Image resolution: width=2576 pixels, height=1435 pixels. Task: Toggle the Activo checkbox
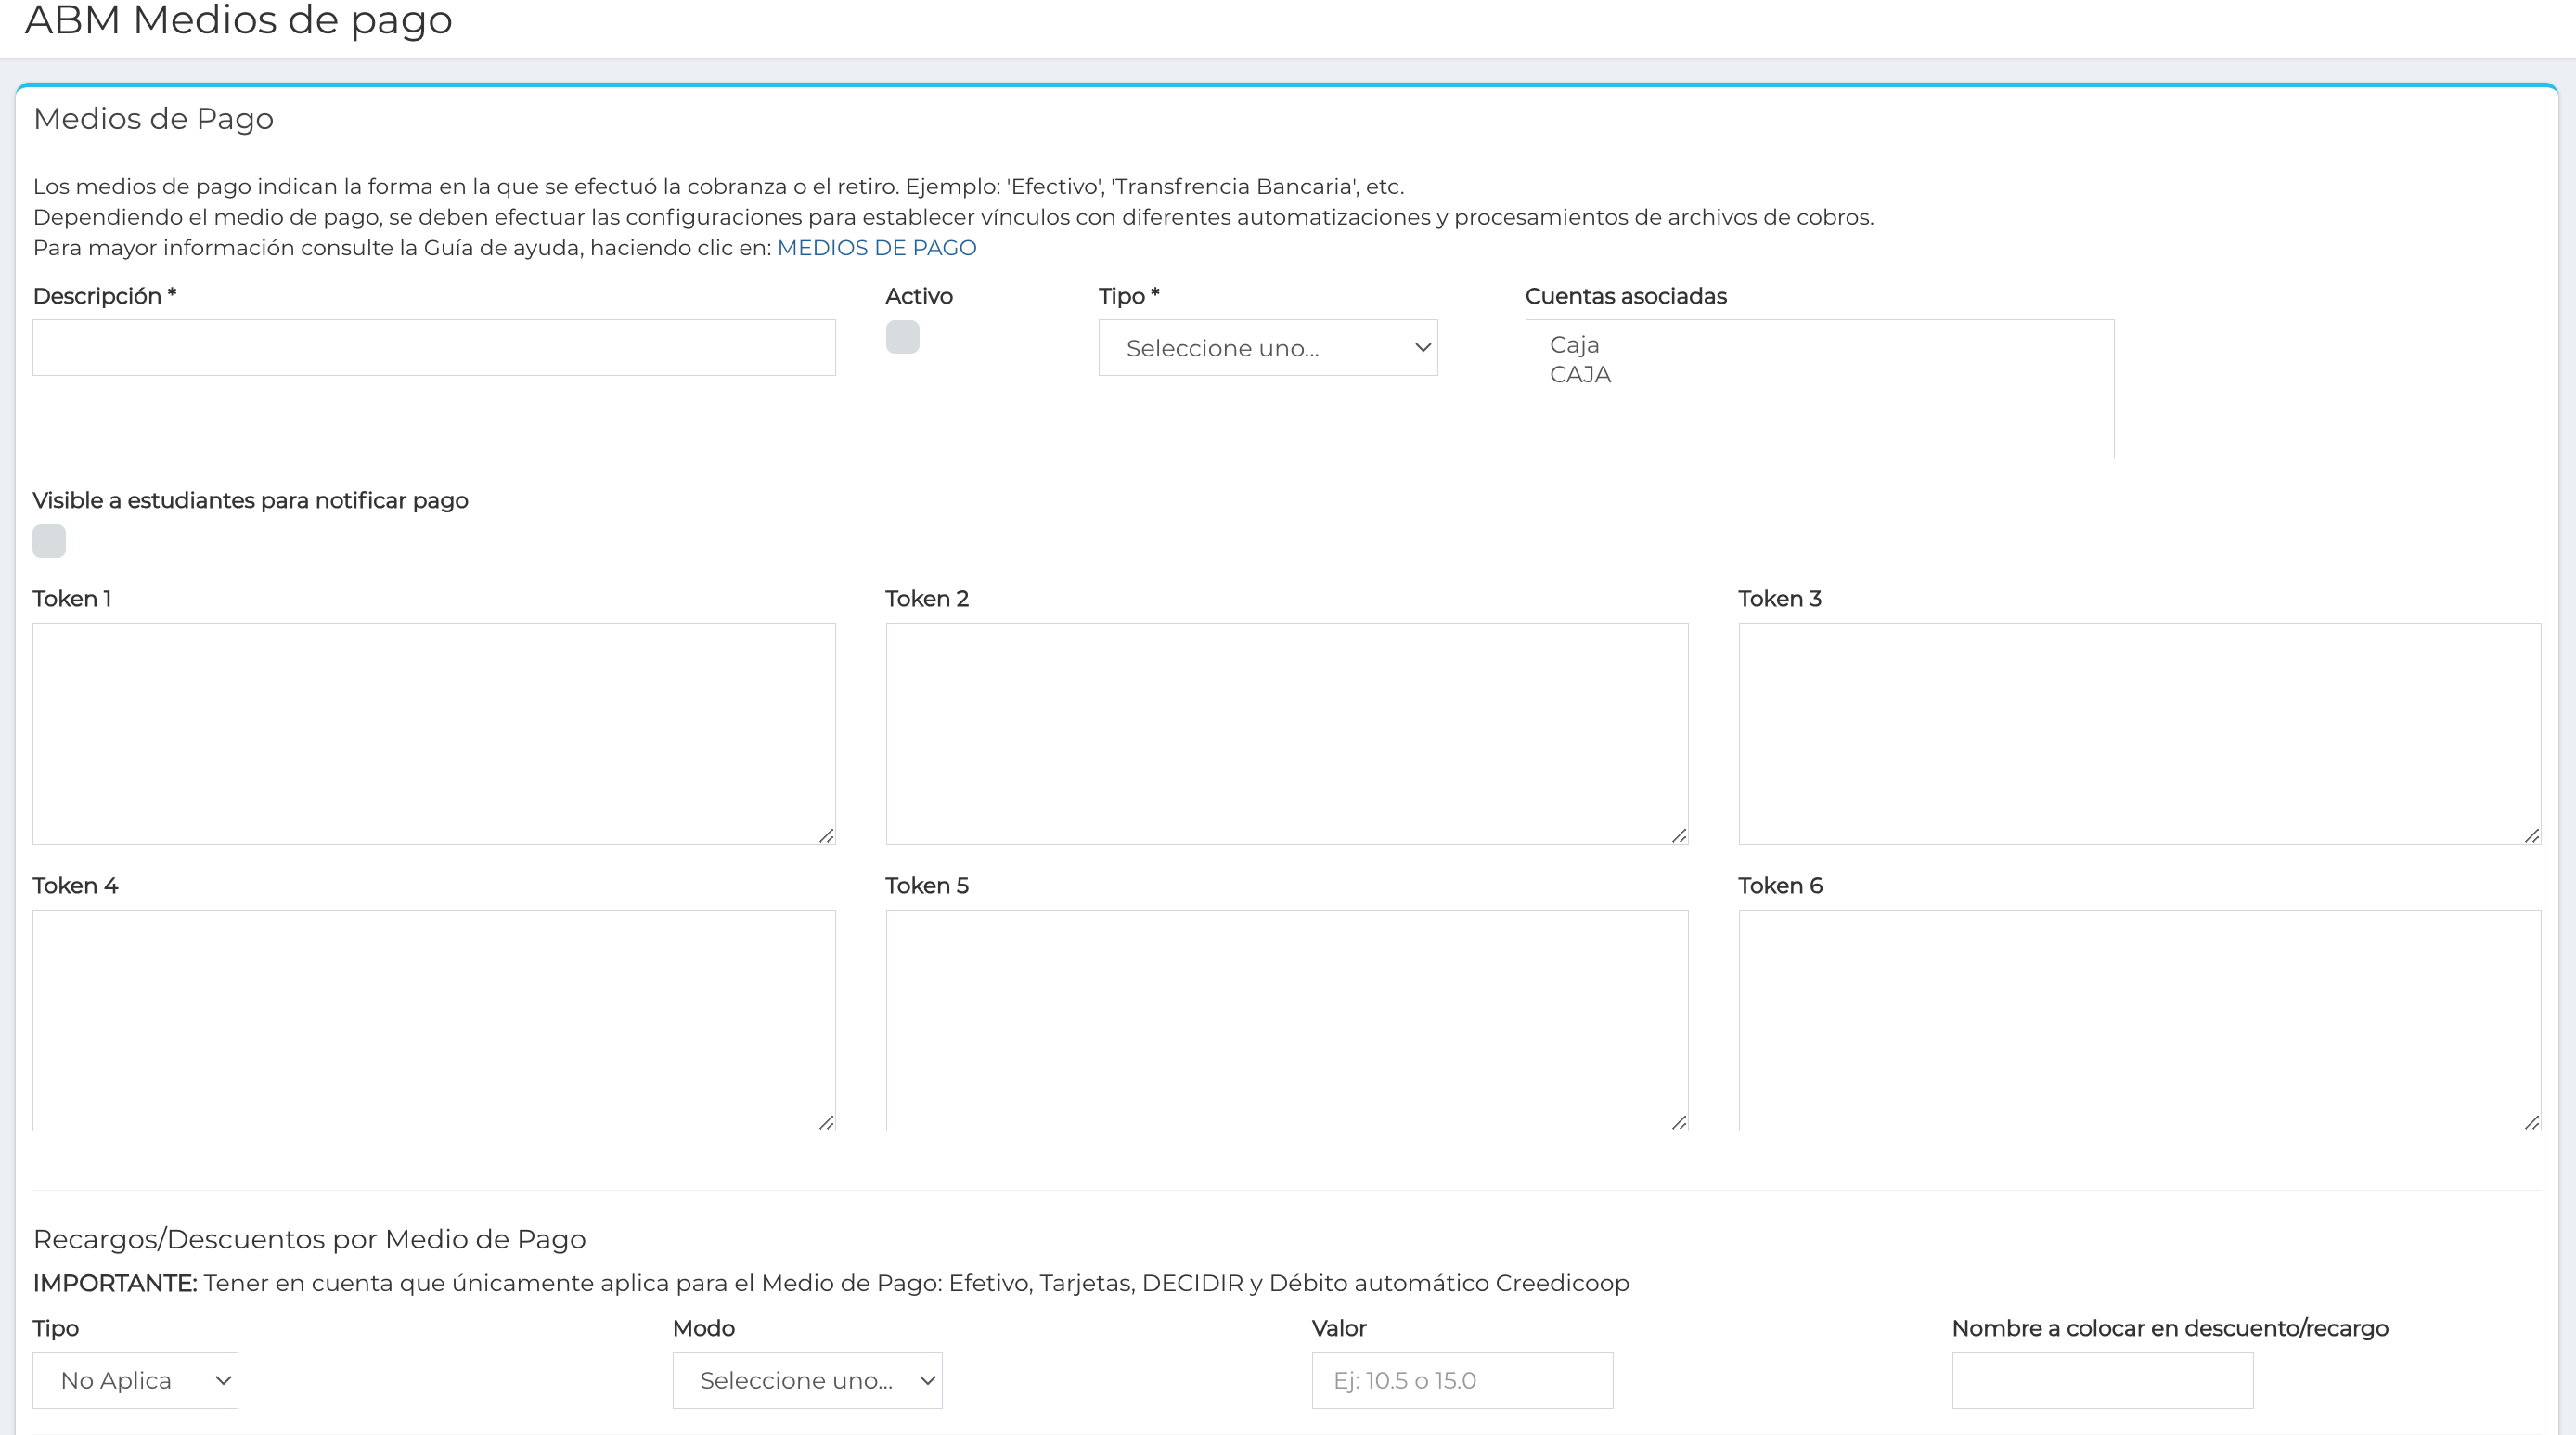click(x=902, y=337)
